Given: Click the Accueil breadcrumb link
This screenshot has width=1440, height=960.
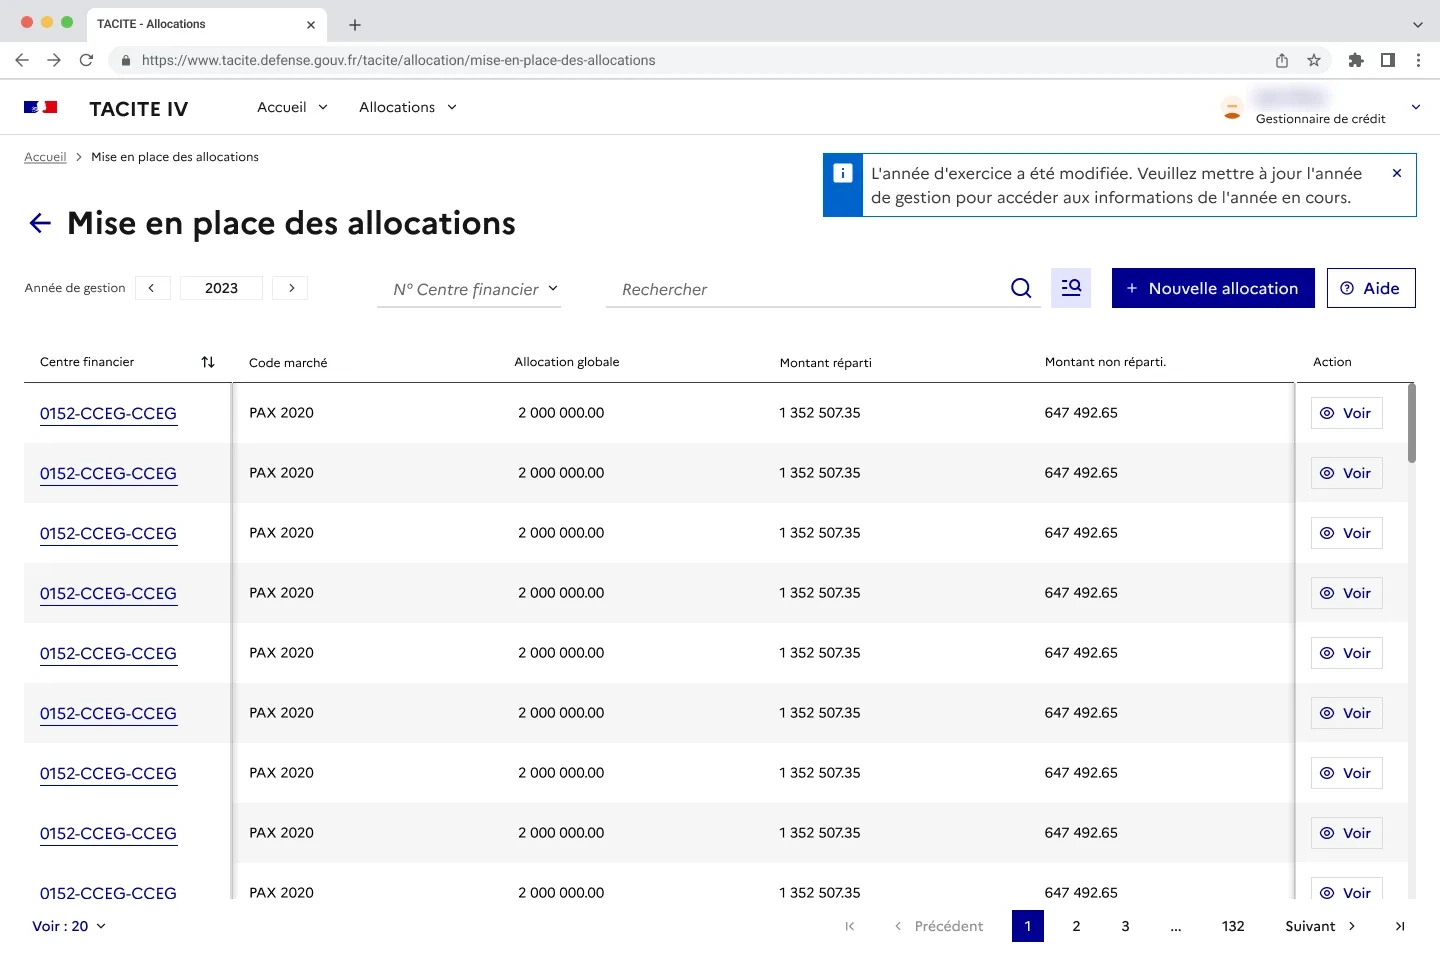Looking at the screenshot, I should 45,157.
